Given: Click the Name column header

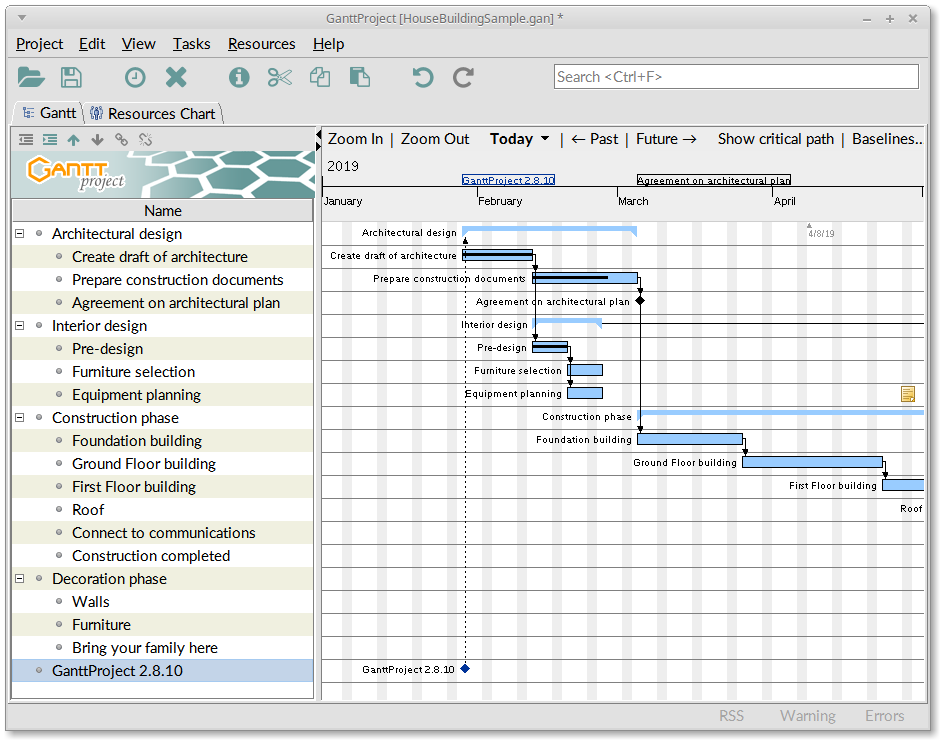Looking at the screenshot, I should click(162, 210).
